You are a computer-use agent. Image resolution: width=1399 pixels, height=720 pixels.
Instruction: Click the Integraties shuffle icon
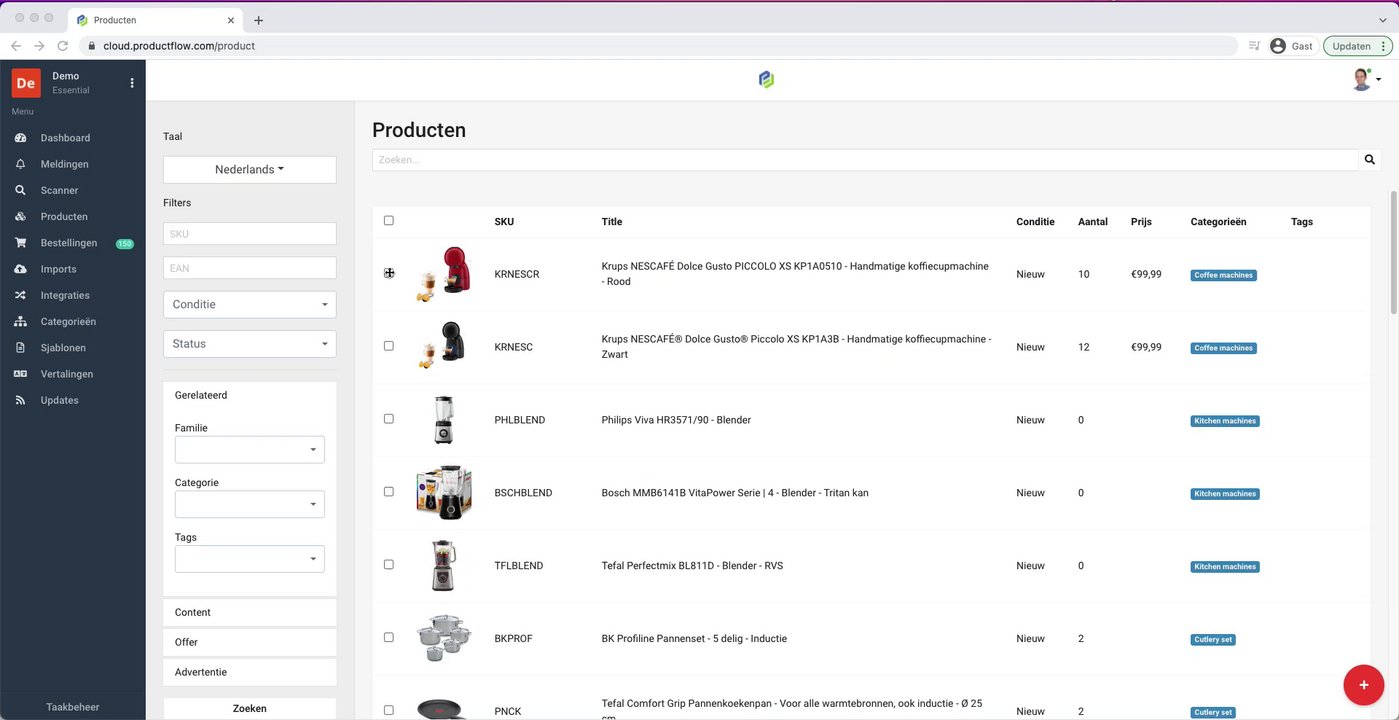[20, 295]
